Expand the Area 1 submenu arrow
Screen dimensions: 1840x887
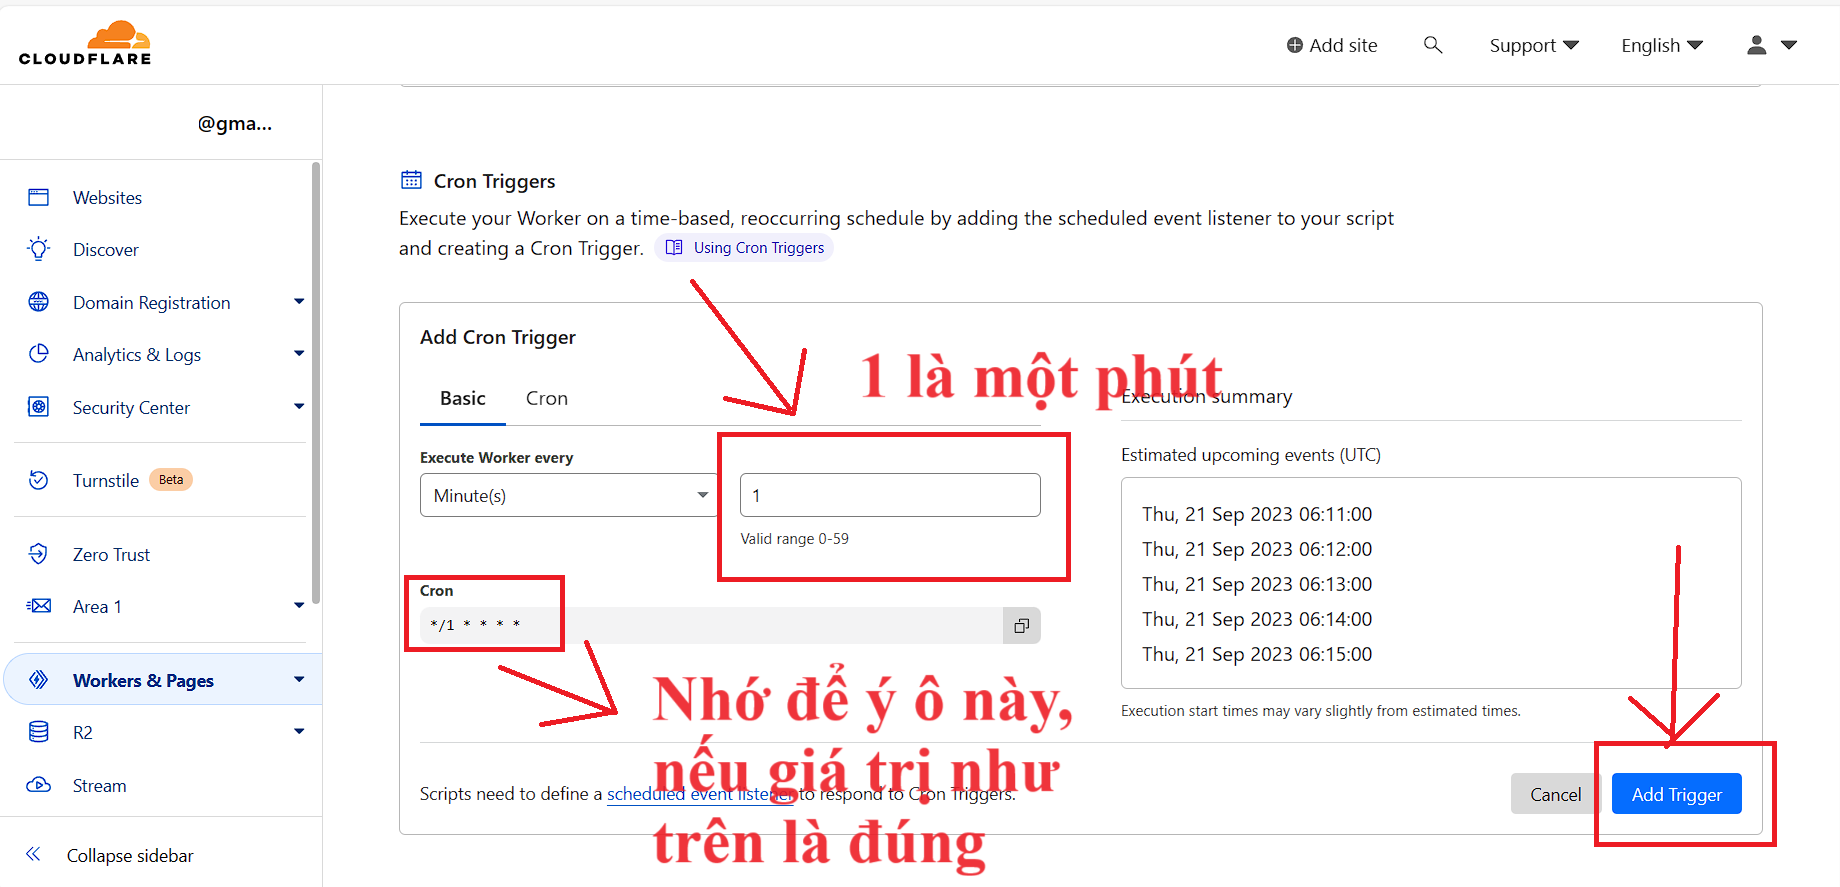pyautogui.click(x=299, y=605)
